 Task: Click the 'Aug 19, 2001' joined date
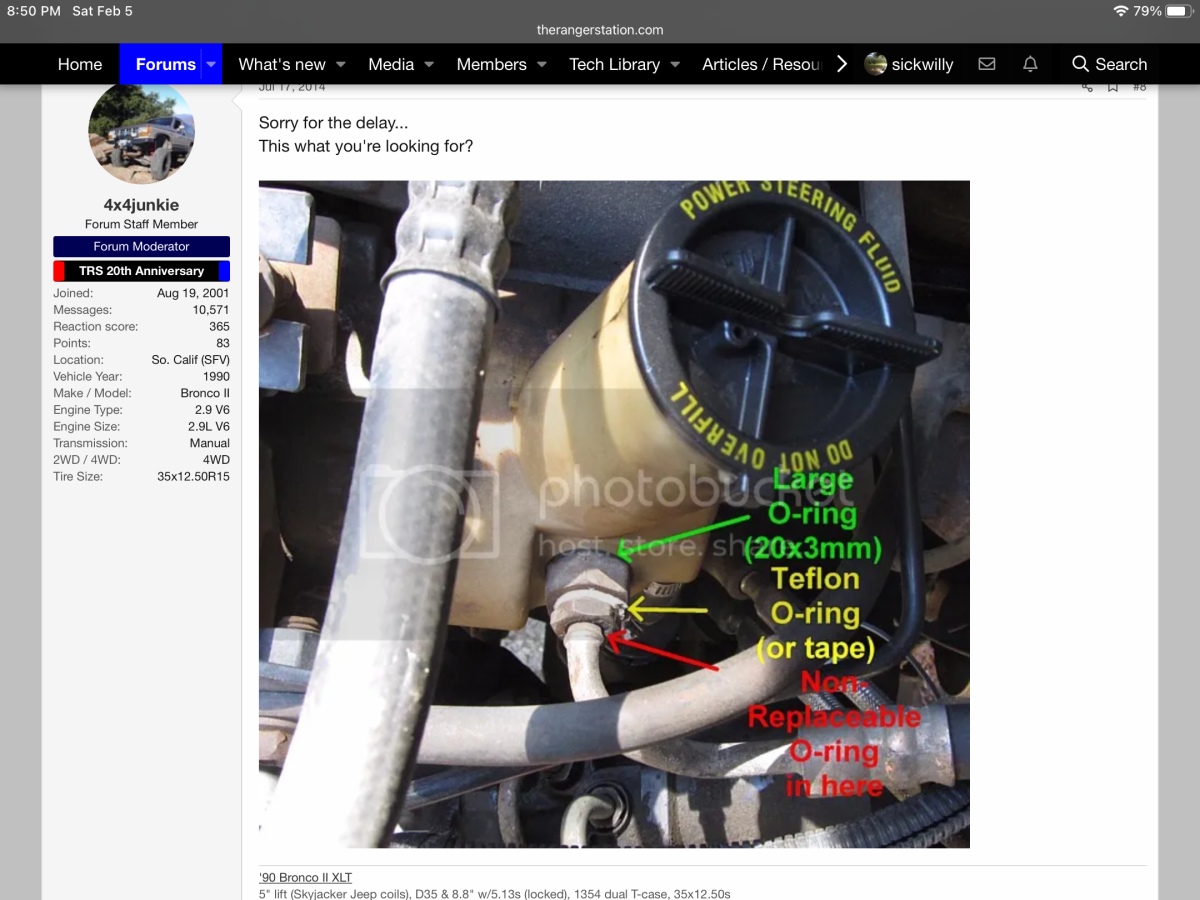193,293
